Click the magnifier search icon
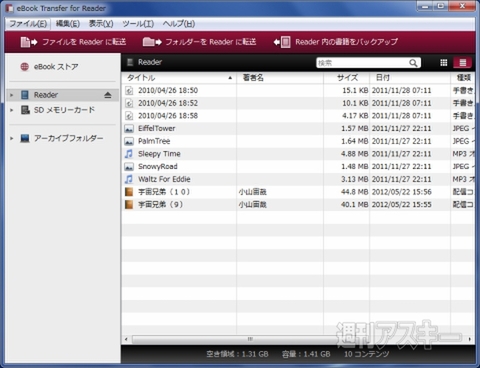 (x=413, y=63)
